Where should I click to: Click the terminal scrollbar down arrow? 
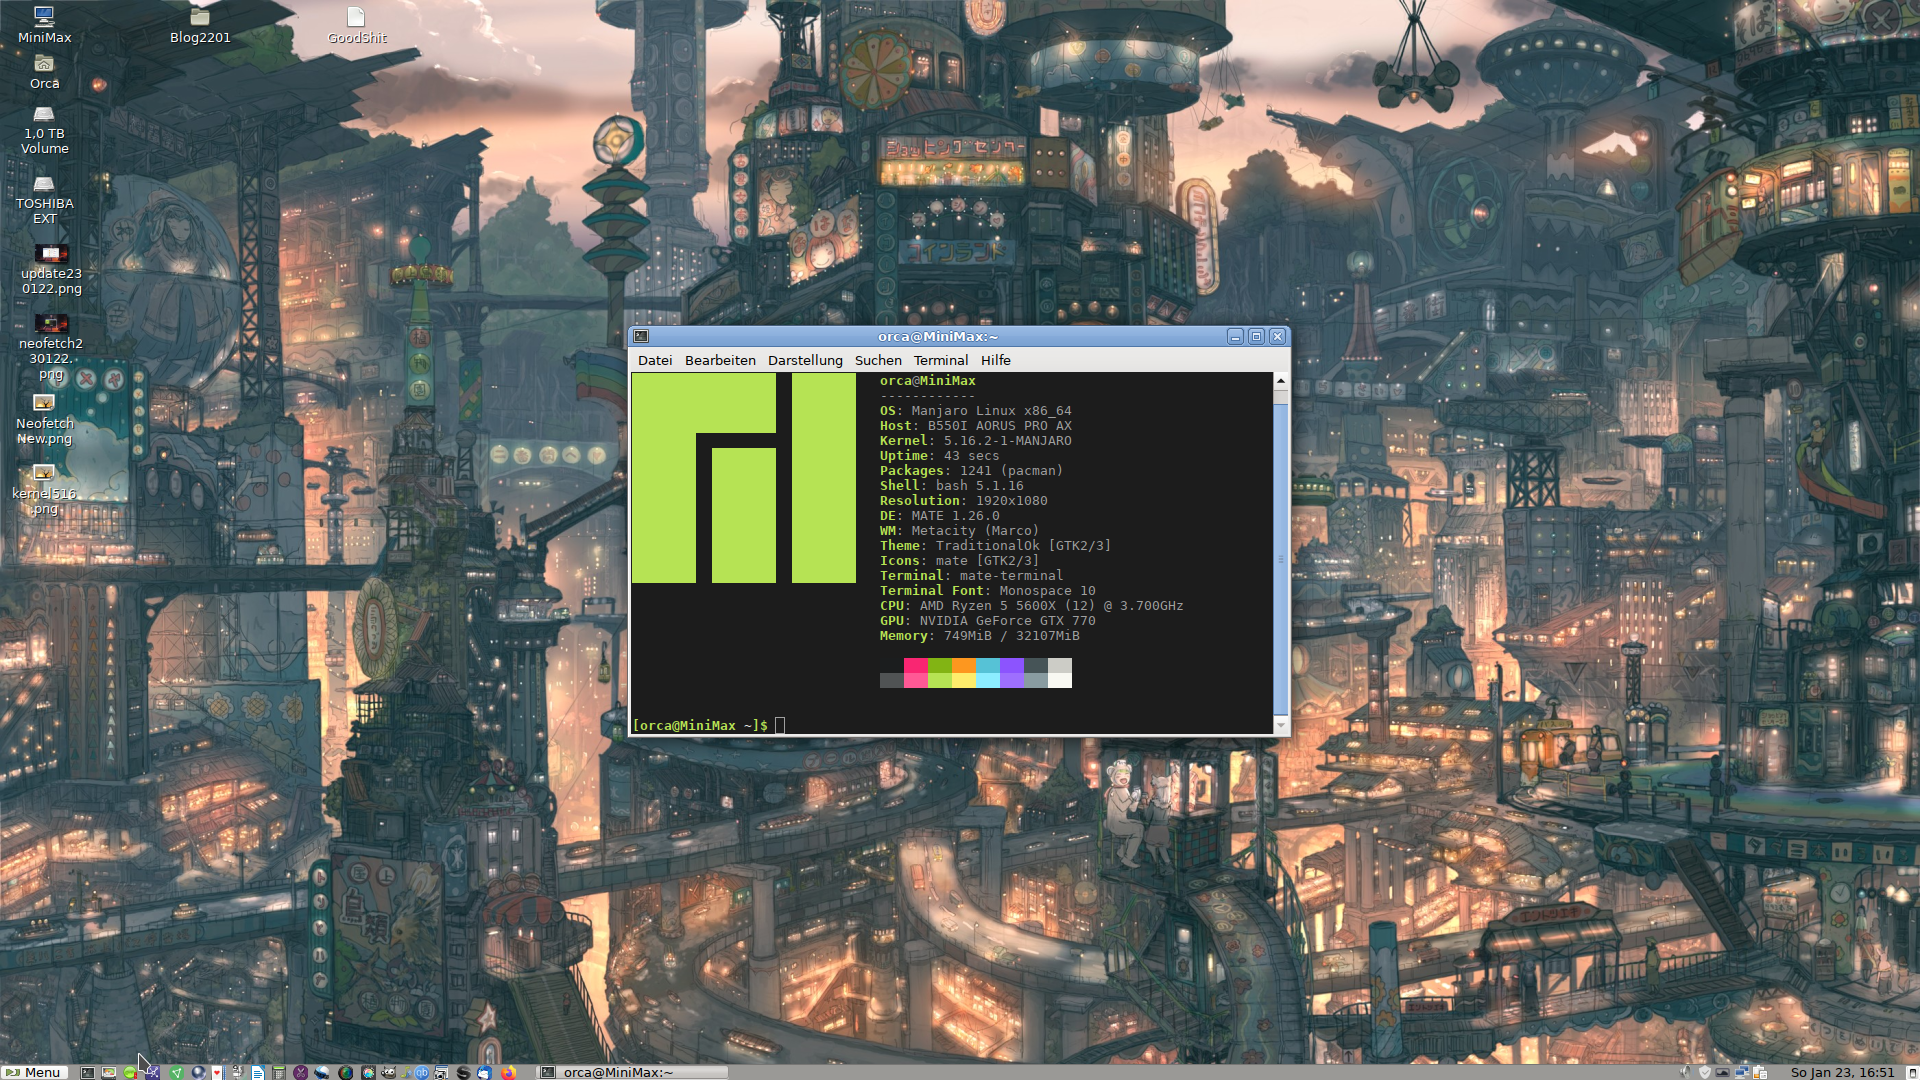(x=1281, y=725)
